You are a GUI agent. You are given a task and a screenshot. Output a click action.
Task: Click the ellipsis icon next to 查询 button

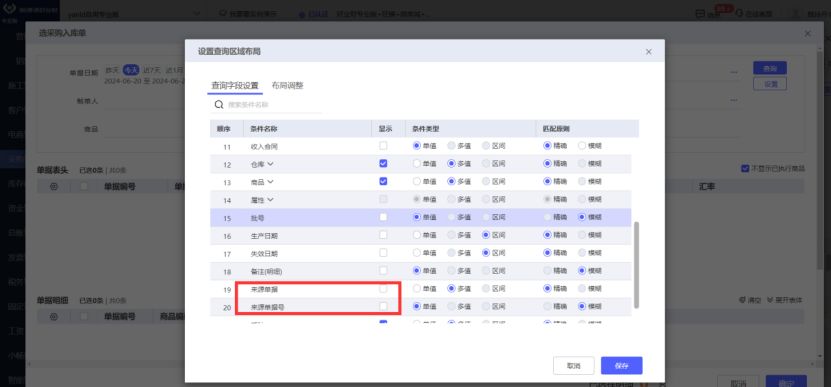pyautogui.click(x=734, y=72)
